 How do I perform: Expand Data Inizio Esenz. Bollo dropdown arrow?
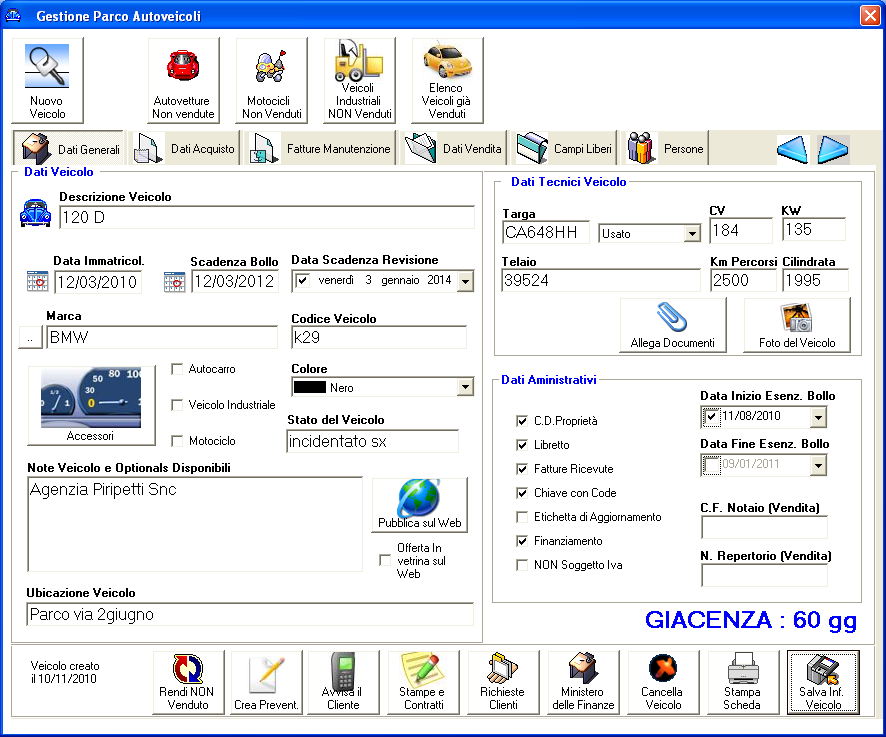tap(818, 418)
